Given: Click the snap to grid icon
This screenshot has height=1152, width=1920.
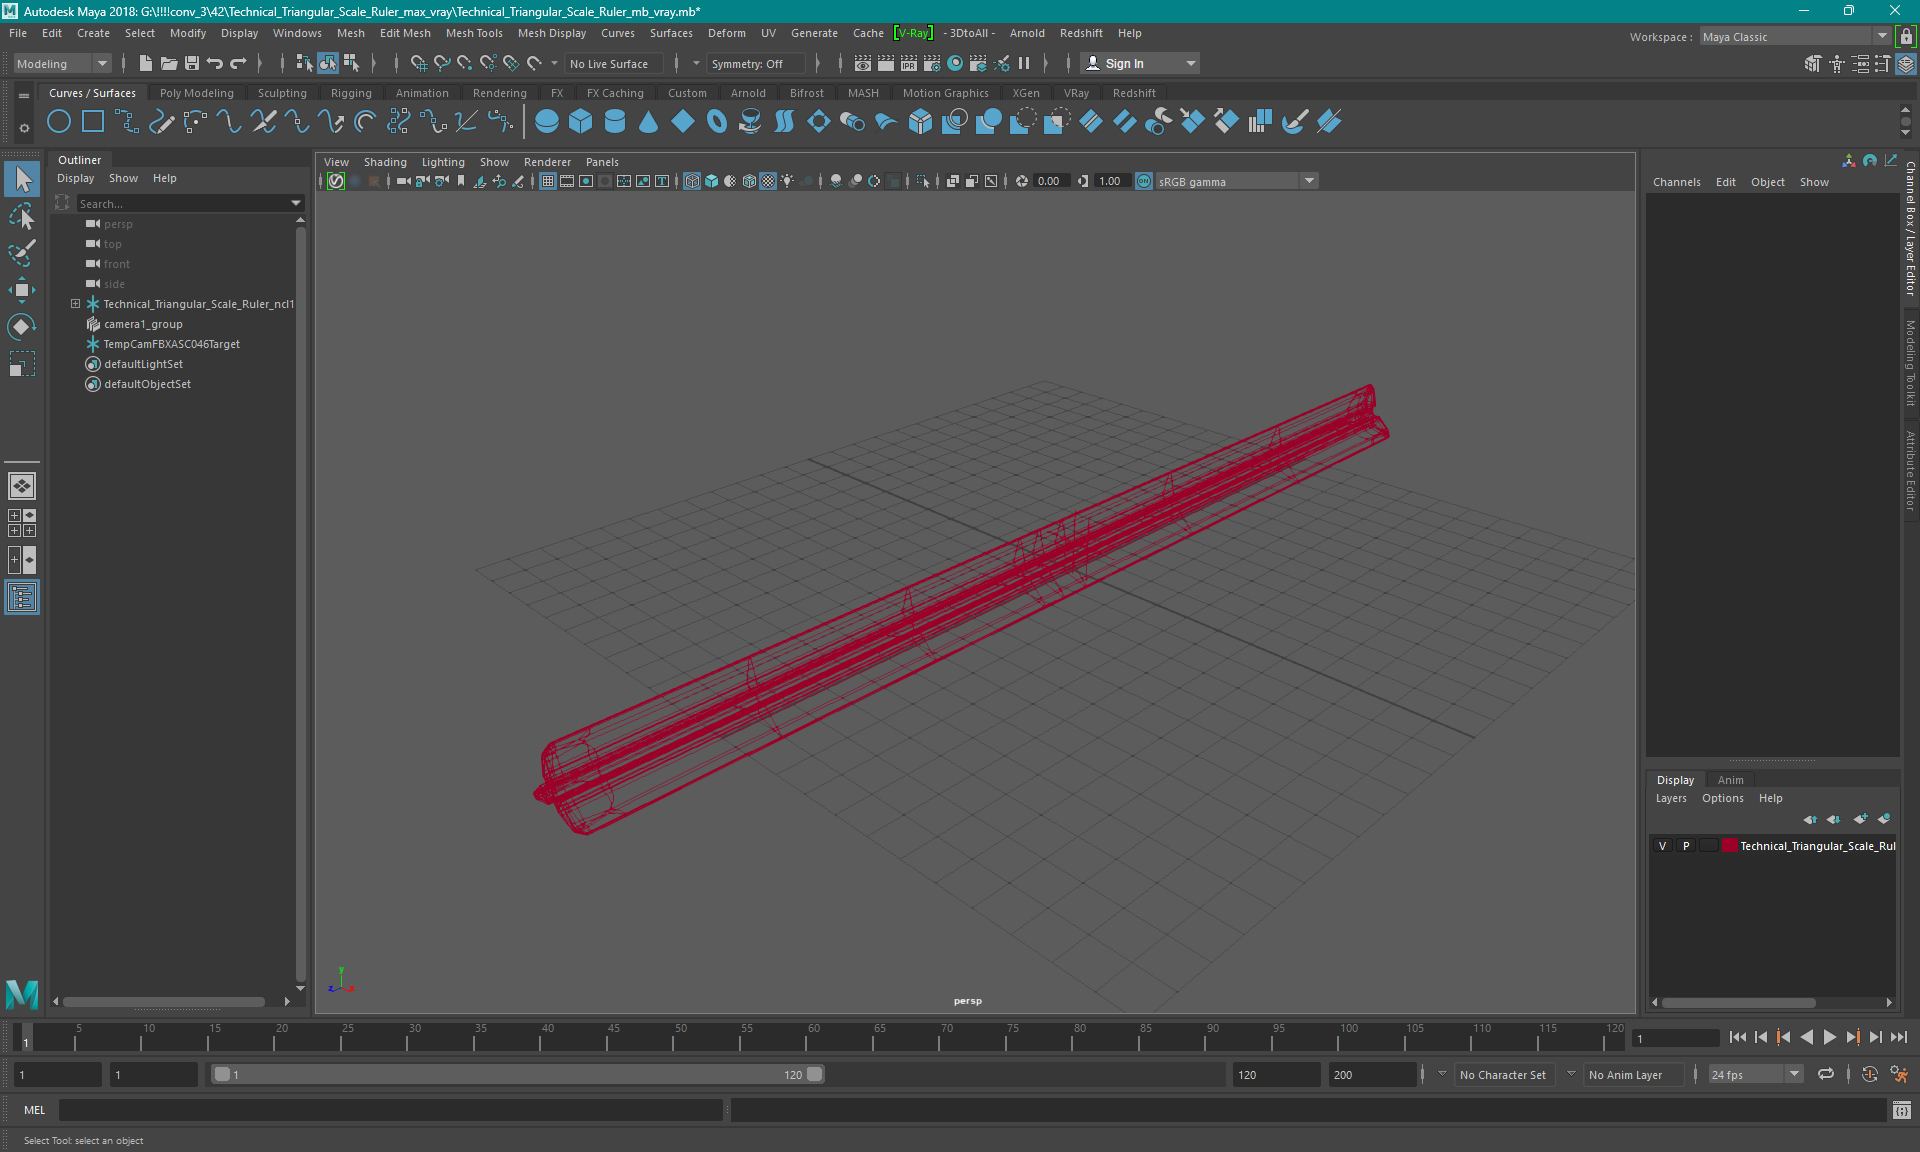Looking at the screenshot, I should tap(416, 63).
